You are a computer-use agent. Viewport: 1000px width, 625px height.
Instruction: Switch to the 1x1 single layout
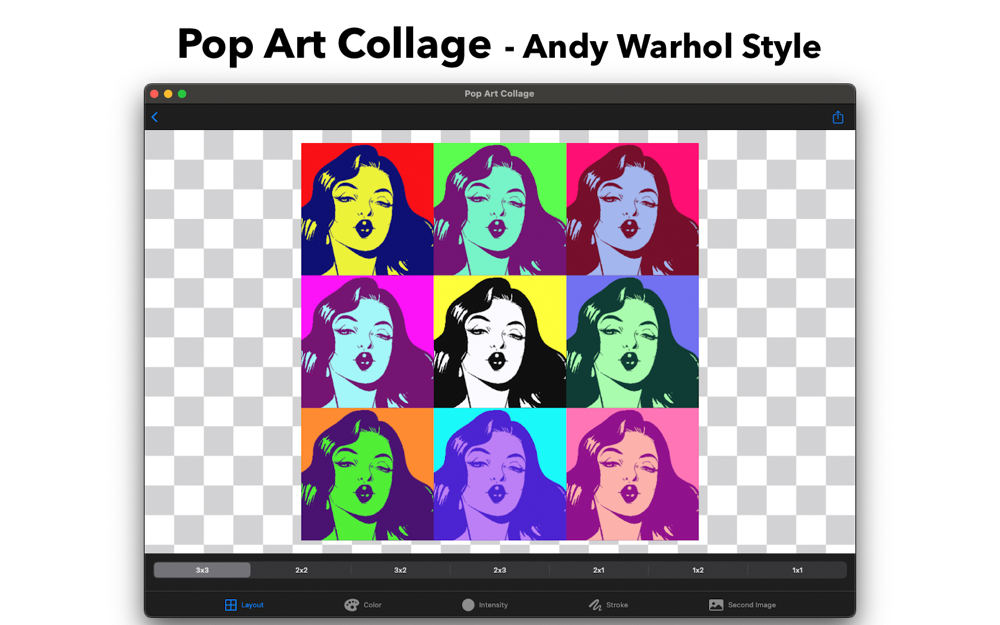[x=797, y=570]
